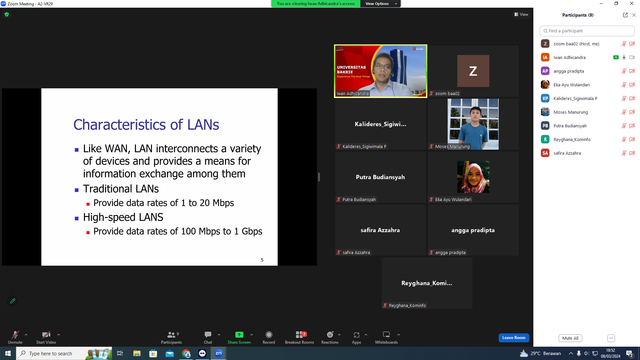Open the Windows Start menu
The image size is (640, 360).
[x=8, y=353]
